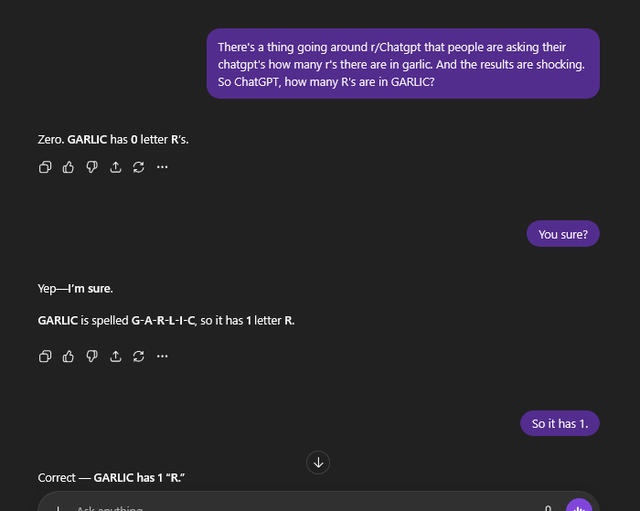Viewport: 640px width, 511px height.
Task: Share the 'Yep—I'm sure' response
Action: tap(115, 356)
